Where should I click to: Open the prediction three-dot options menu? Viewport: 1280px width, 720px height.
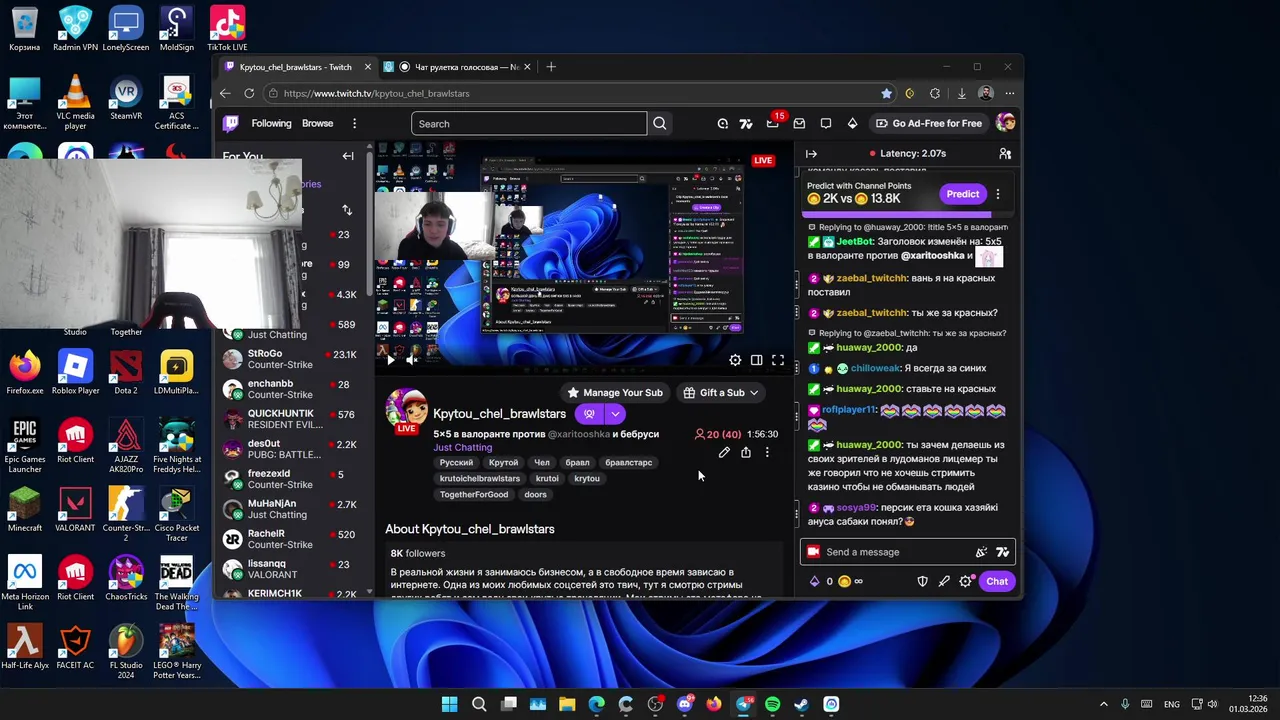[x=997, y=194]
